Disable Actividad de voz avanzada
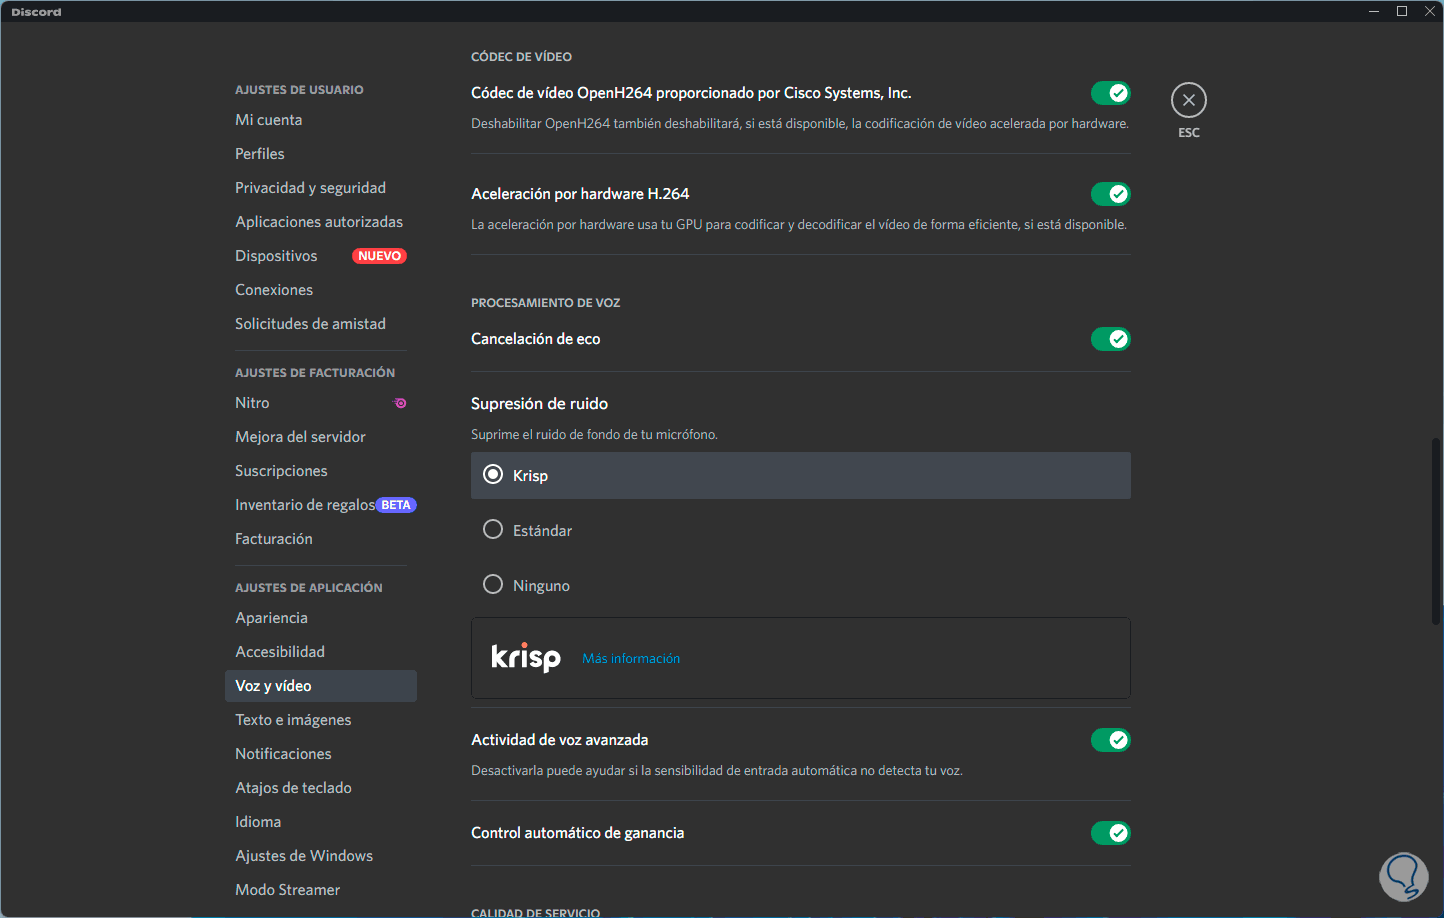 coord(1110,740)
